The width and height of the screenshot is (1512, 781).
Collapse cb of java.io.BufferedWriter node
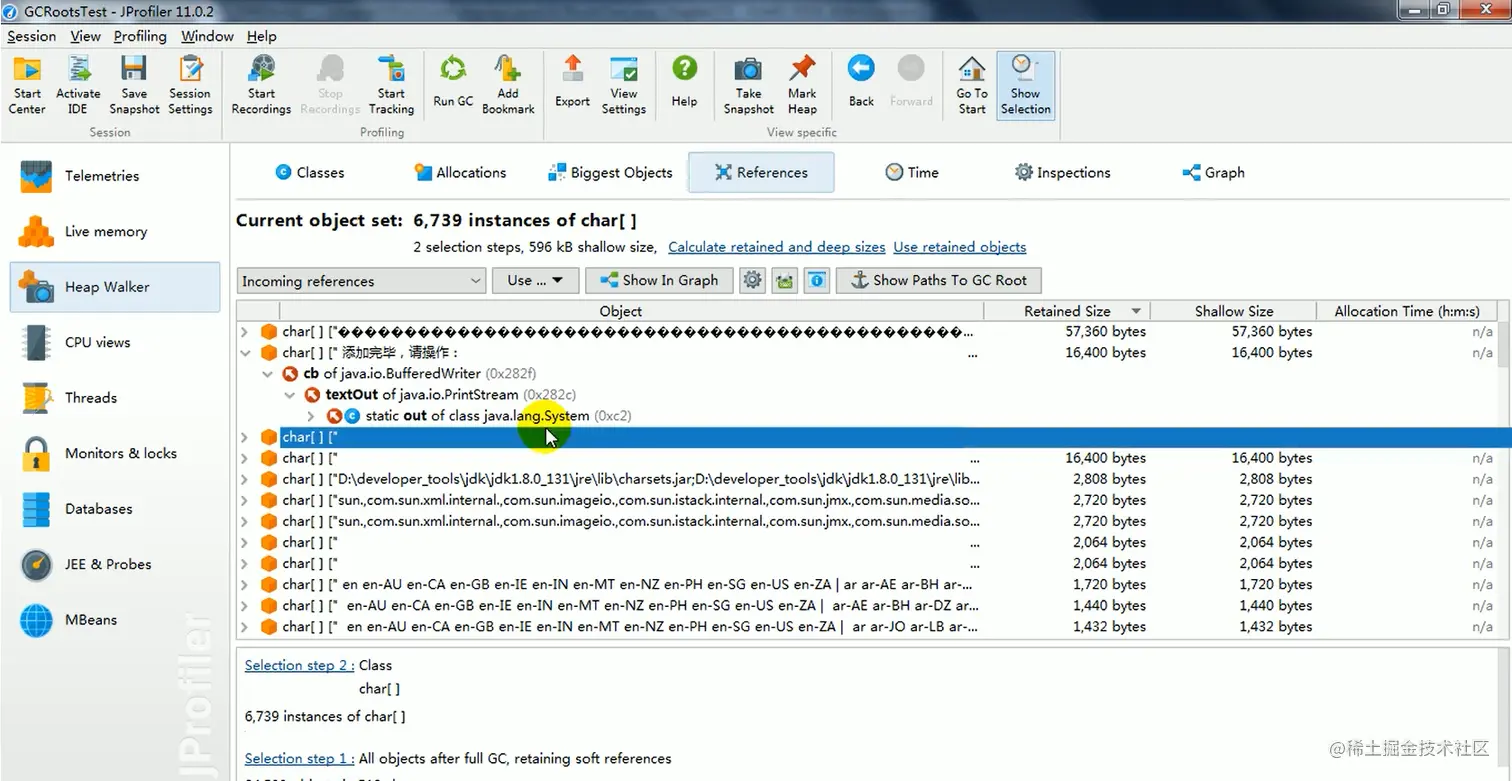267,374
